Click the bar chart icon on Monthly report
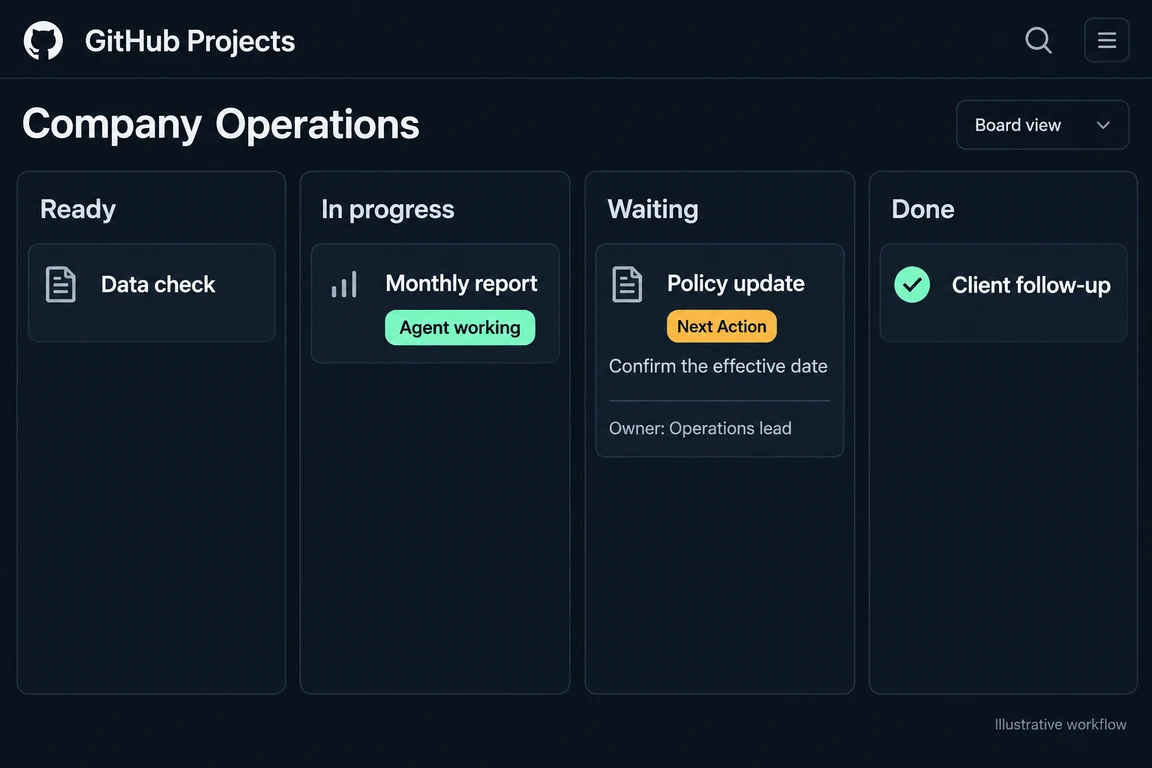This screenshot has width=1152, height=768. point(344,284)
